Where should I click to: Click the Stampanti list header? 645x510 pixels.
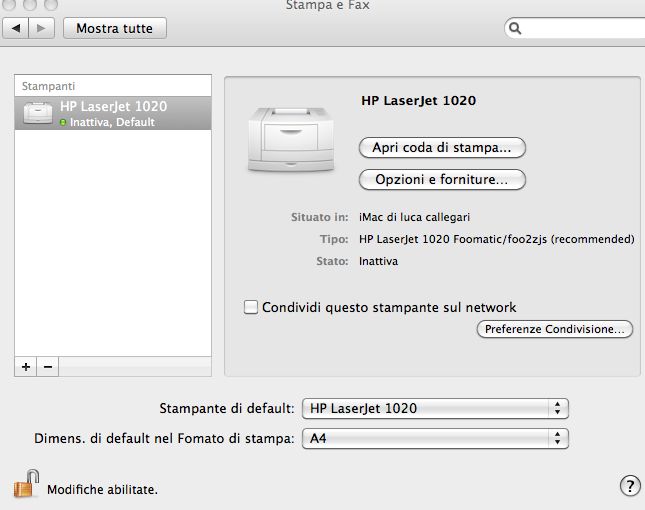[x=48, y=86]
